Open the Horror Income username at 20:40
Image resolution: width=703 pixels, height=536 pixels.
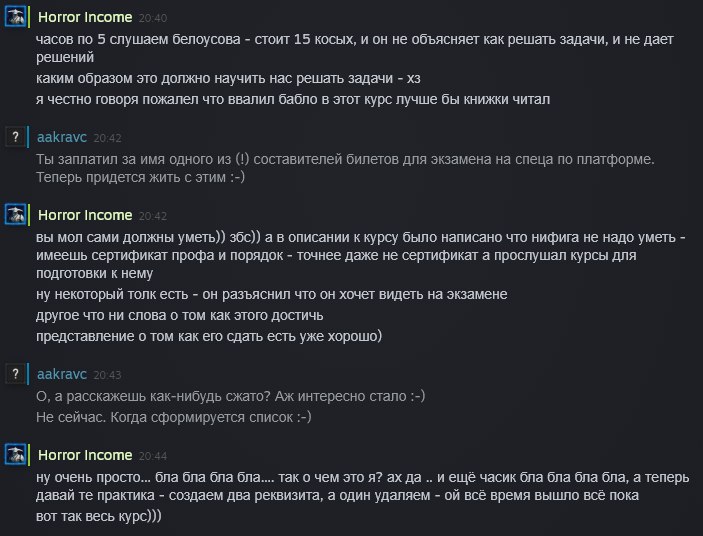(x=85, y=17)
